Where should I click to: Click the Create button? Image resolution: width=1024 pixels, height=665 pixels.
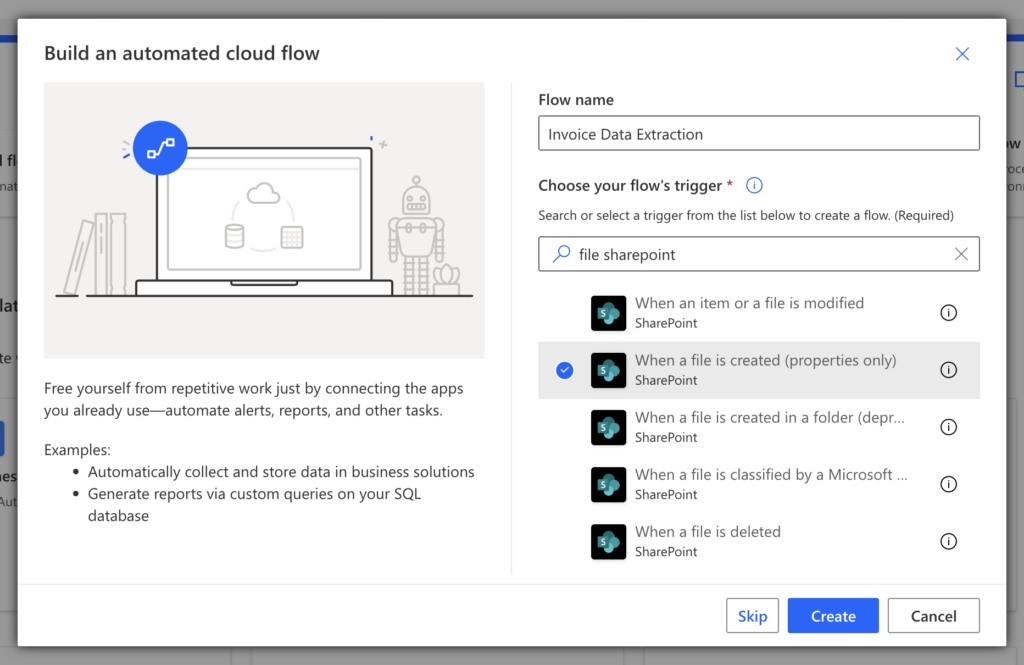point(833,615)
